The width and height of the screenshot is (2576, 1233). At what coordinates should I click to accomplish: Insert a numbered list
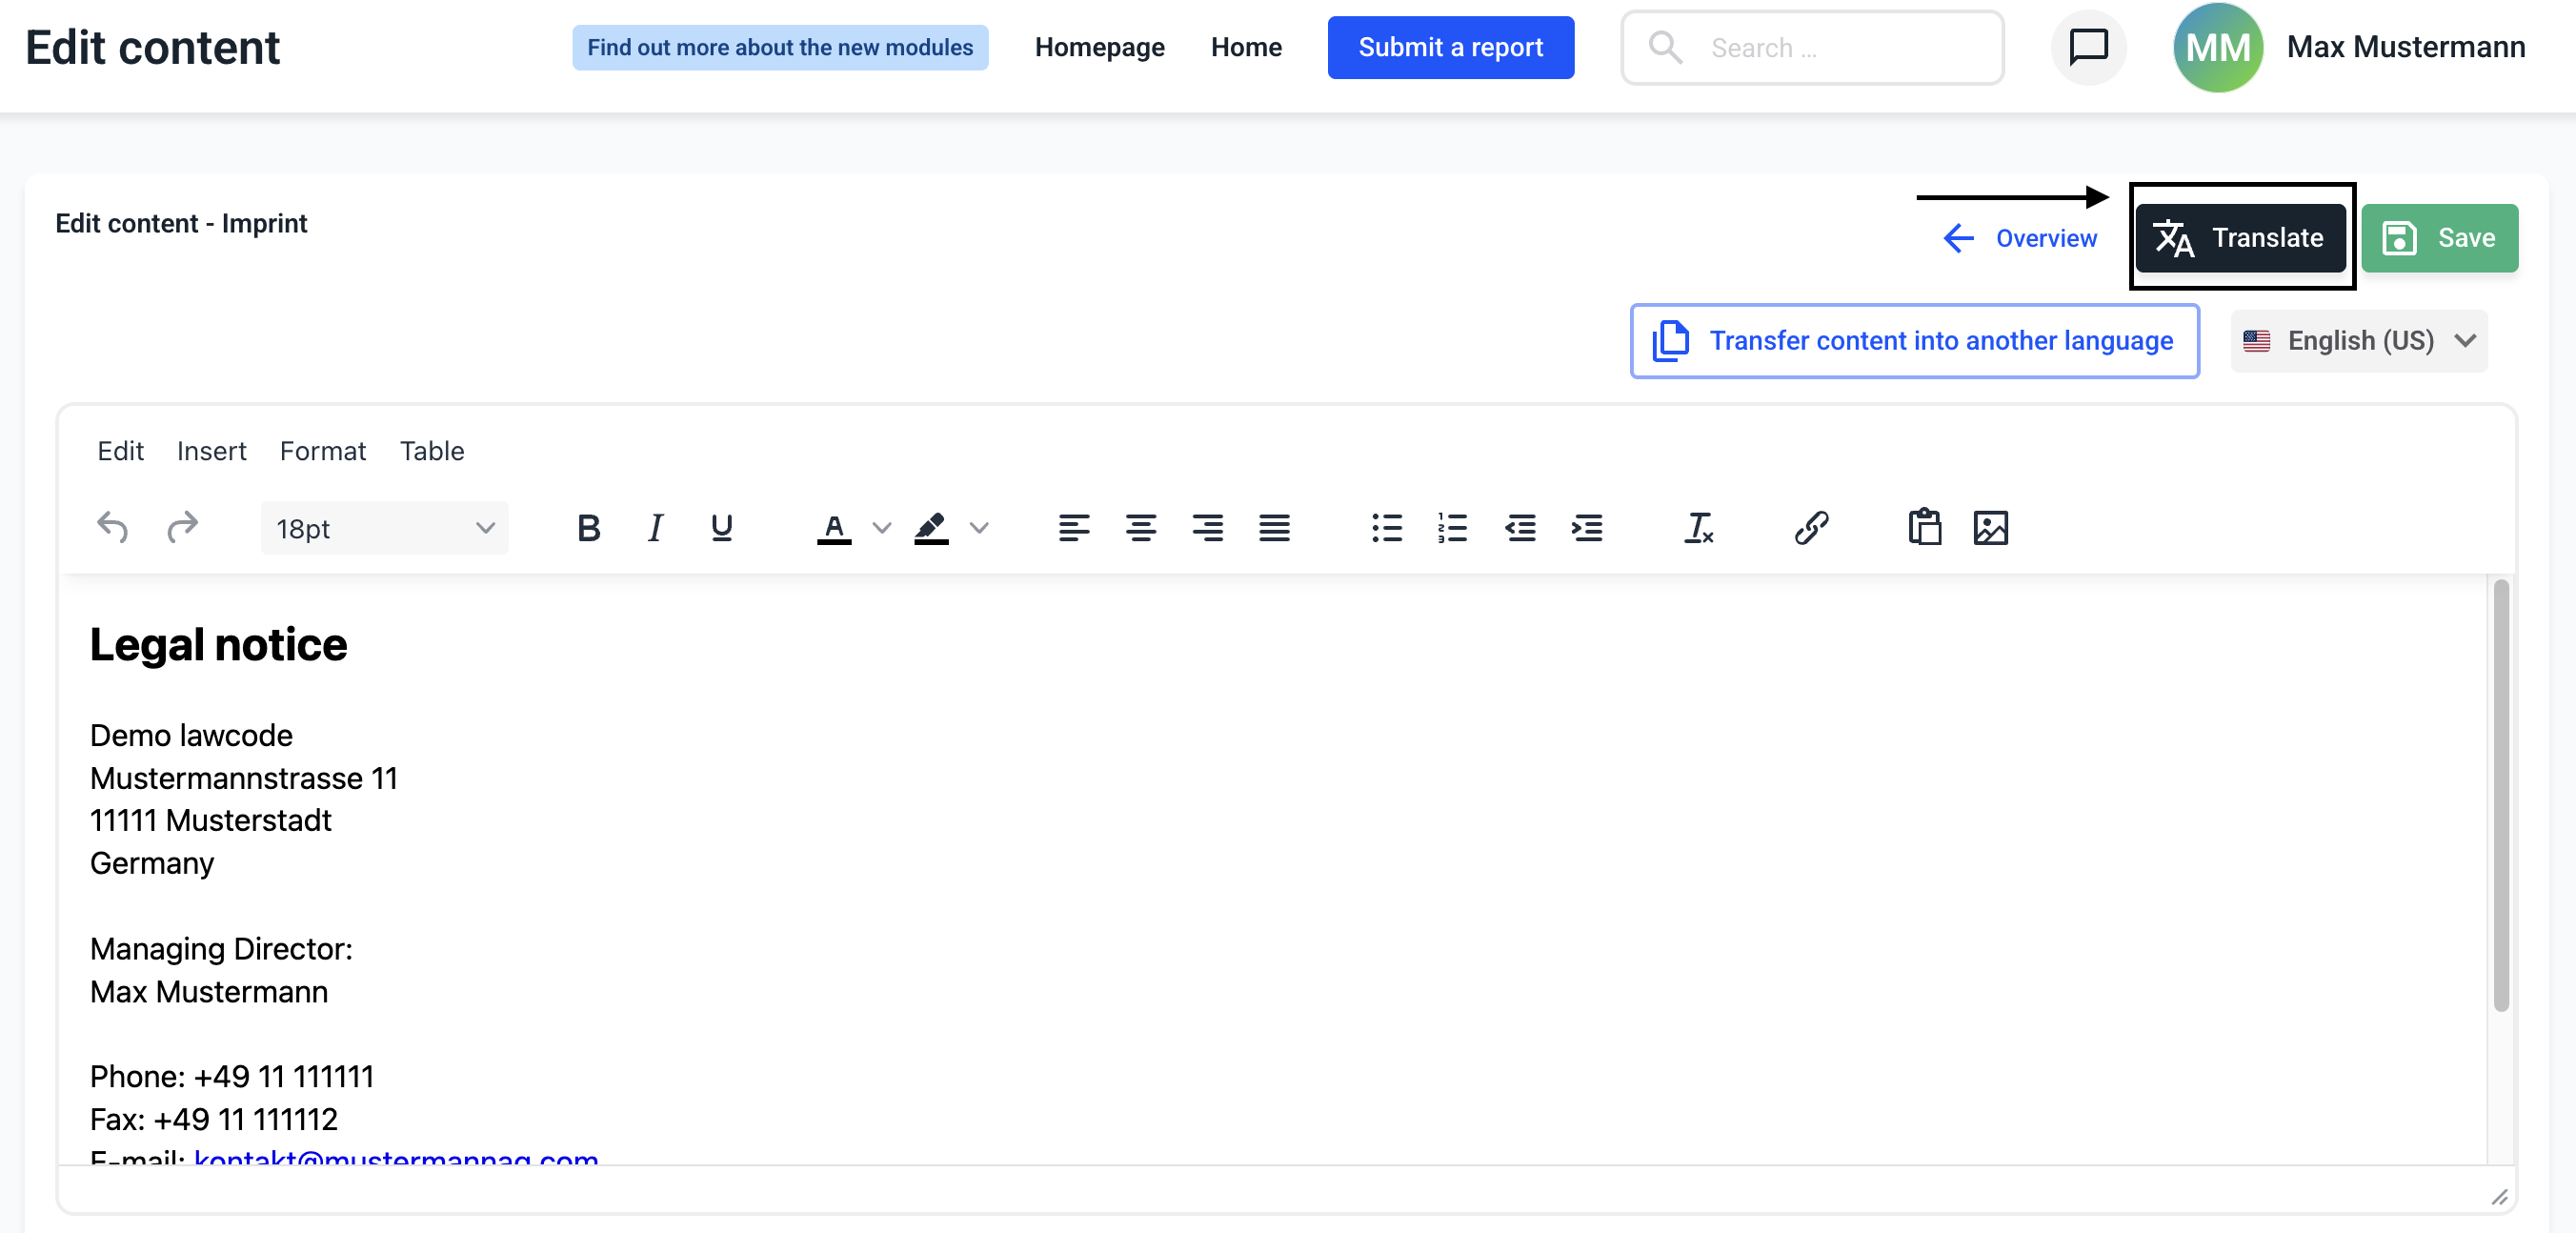coord(1452,527)
